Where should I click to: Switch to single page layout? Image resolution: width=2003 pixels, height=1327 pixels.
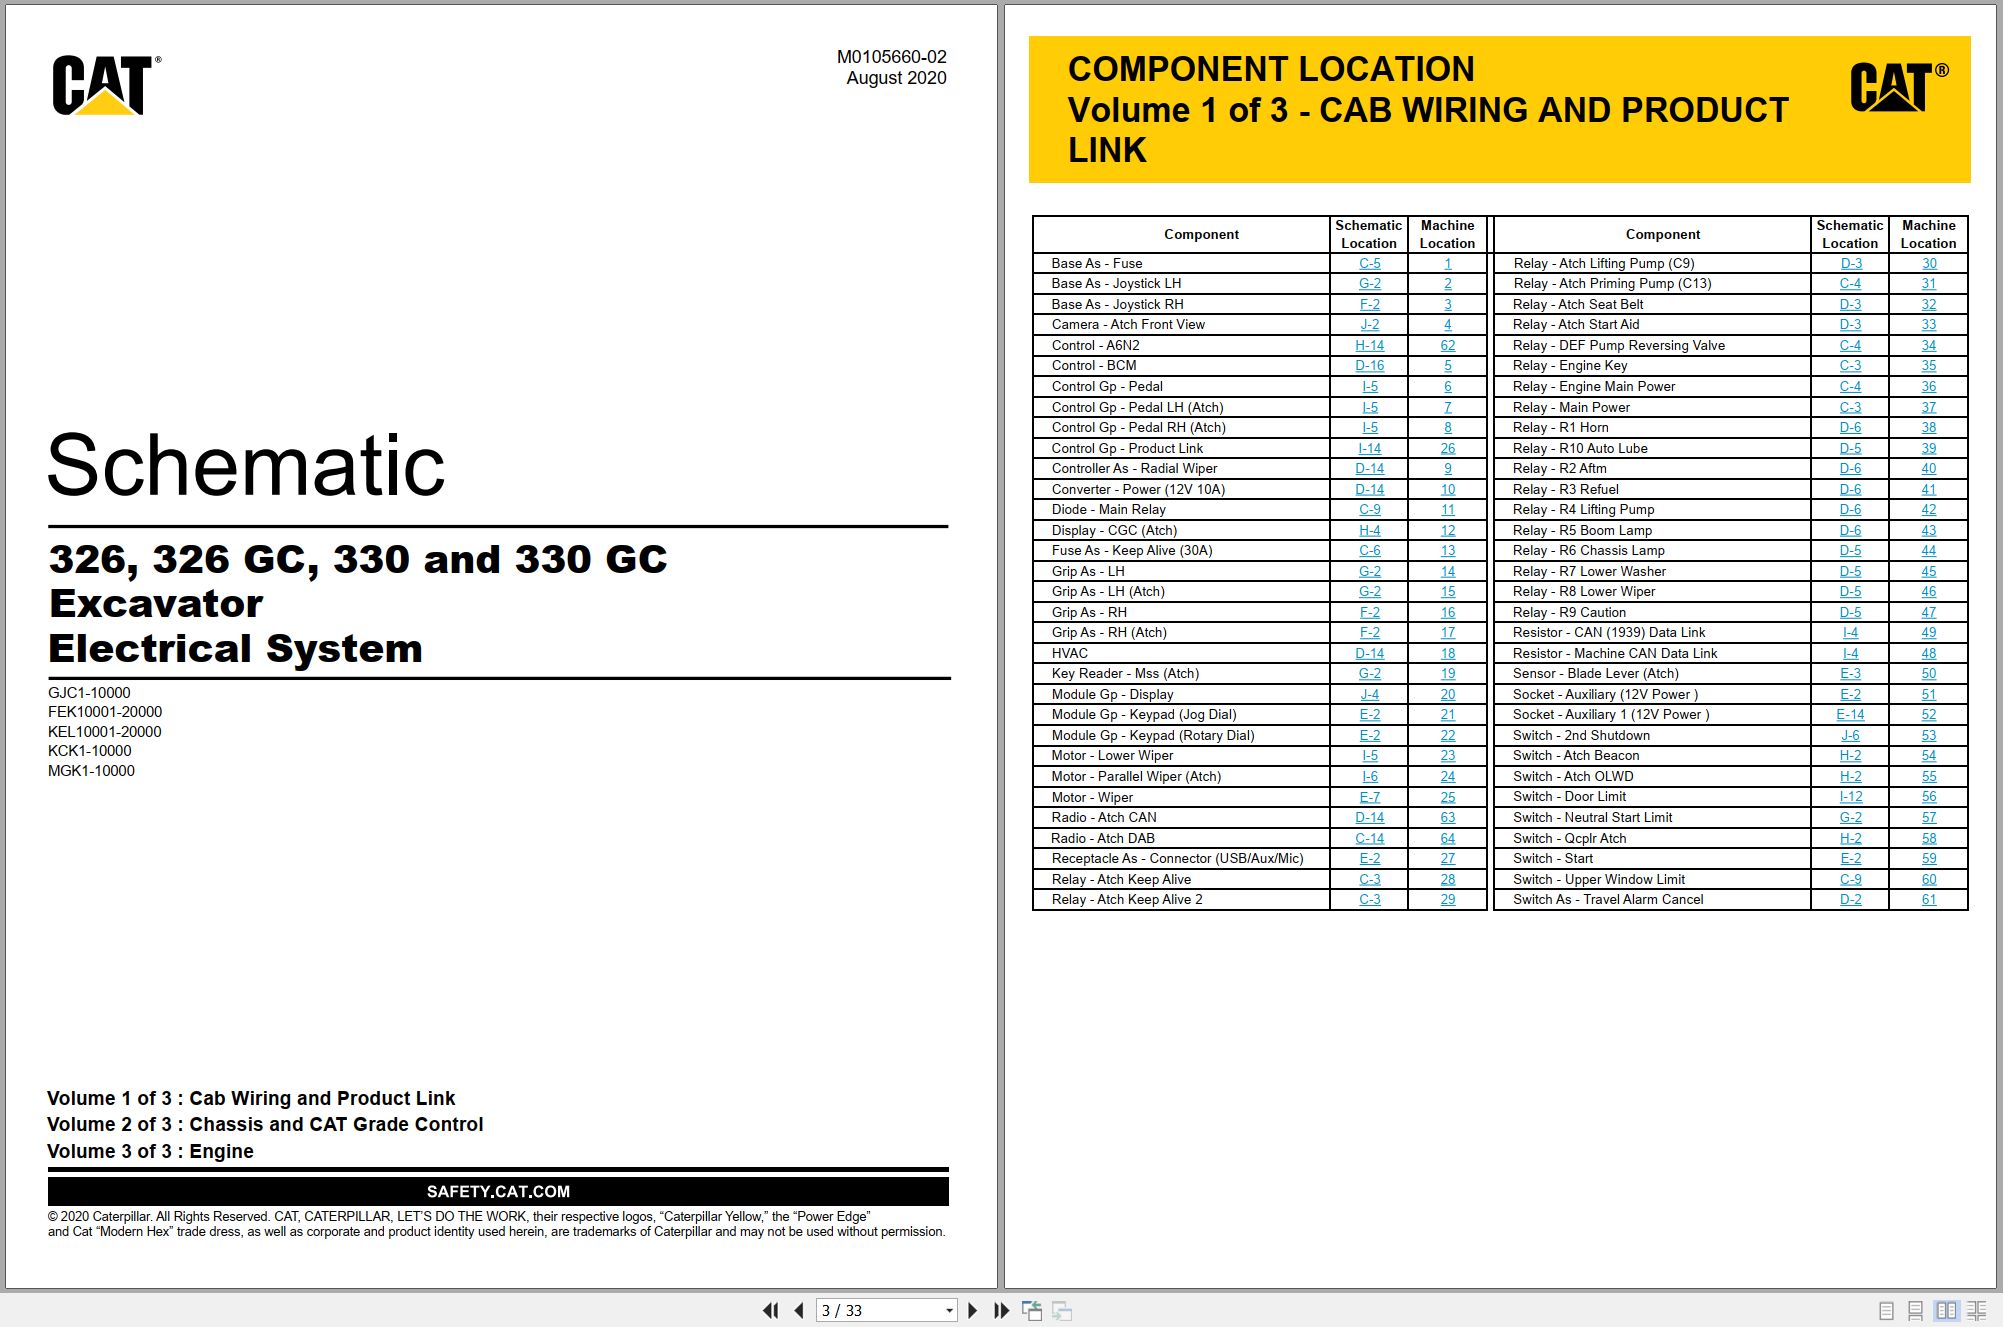tap(1886, 1310)
